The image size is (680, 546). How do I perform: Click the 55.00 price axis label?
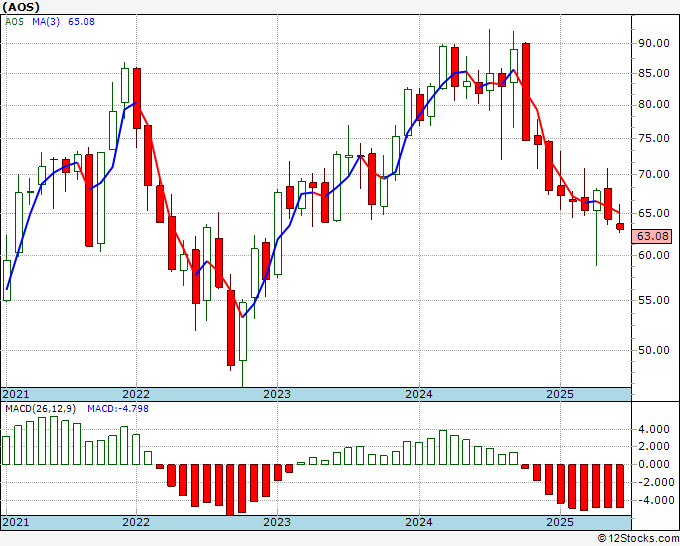tap(653, 300)
